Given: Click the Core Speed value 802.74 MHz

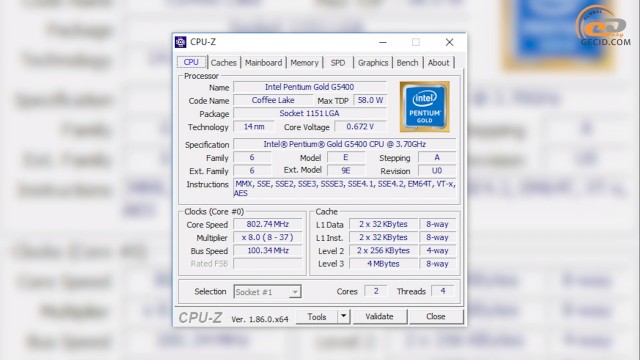Looking at the screenshot, I should 268,224.
